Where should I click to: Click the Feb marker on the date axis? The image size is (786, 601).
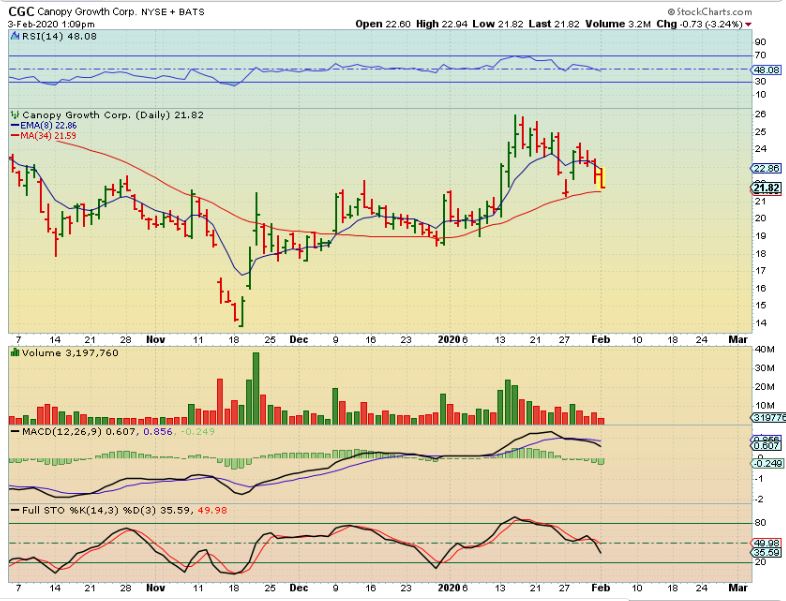[x=601, y=340]
